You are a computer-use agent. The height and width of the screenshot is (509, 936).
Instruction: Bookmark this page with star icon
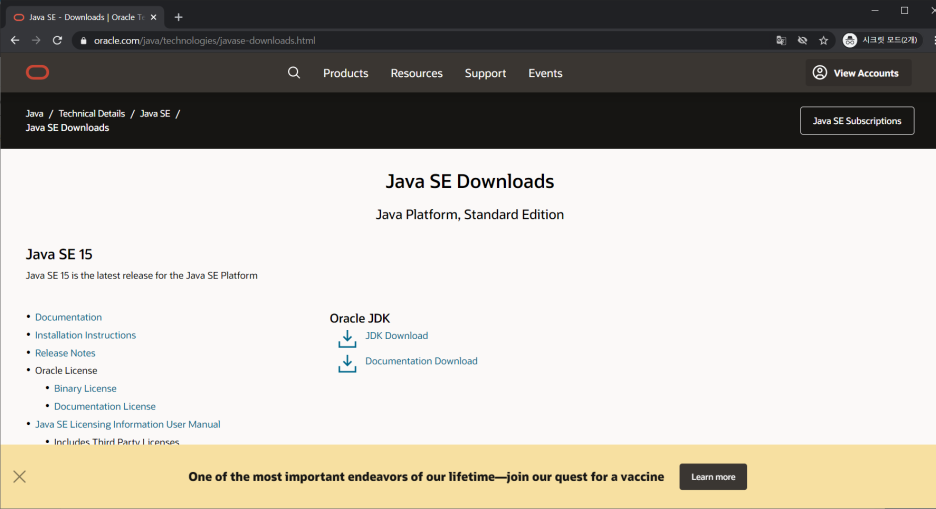click(x=824, y=41)
